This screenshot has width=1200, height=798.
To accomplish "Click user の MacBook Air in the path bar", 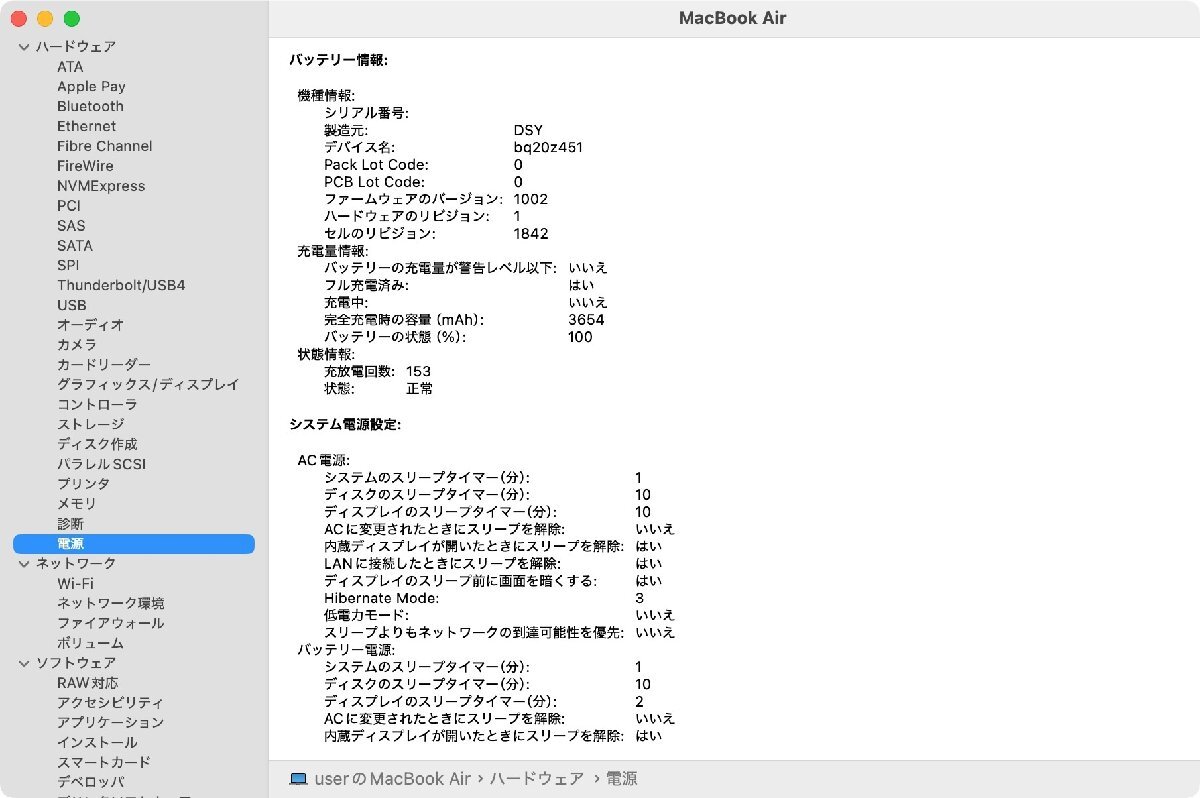I will coord(392,779).
